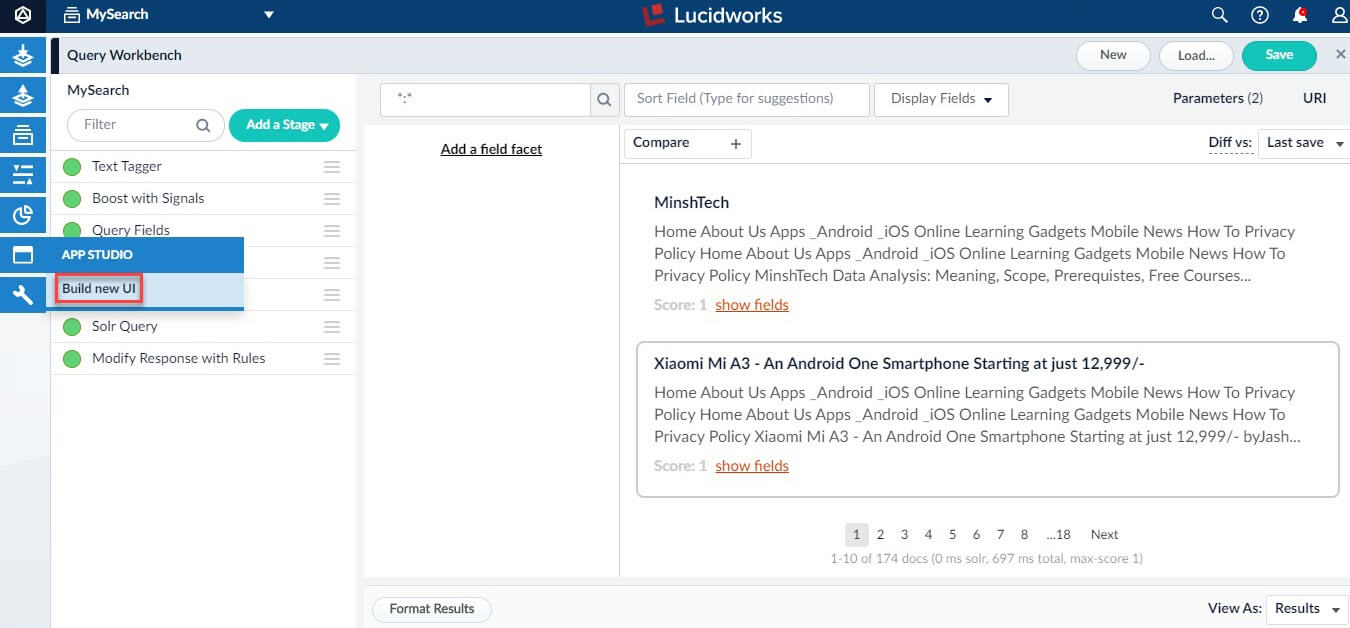This screenshot has height=628, width=1350.
Task: Grab the handle icon for Boost with Signals
Action: pos(332,199)
